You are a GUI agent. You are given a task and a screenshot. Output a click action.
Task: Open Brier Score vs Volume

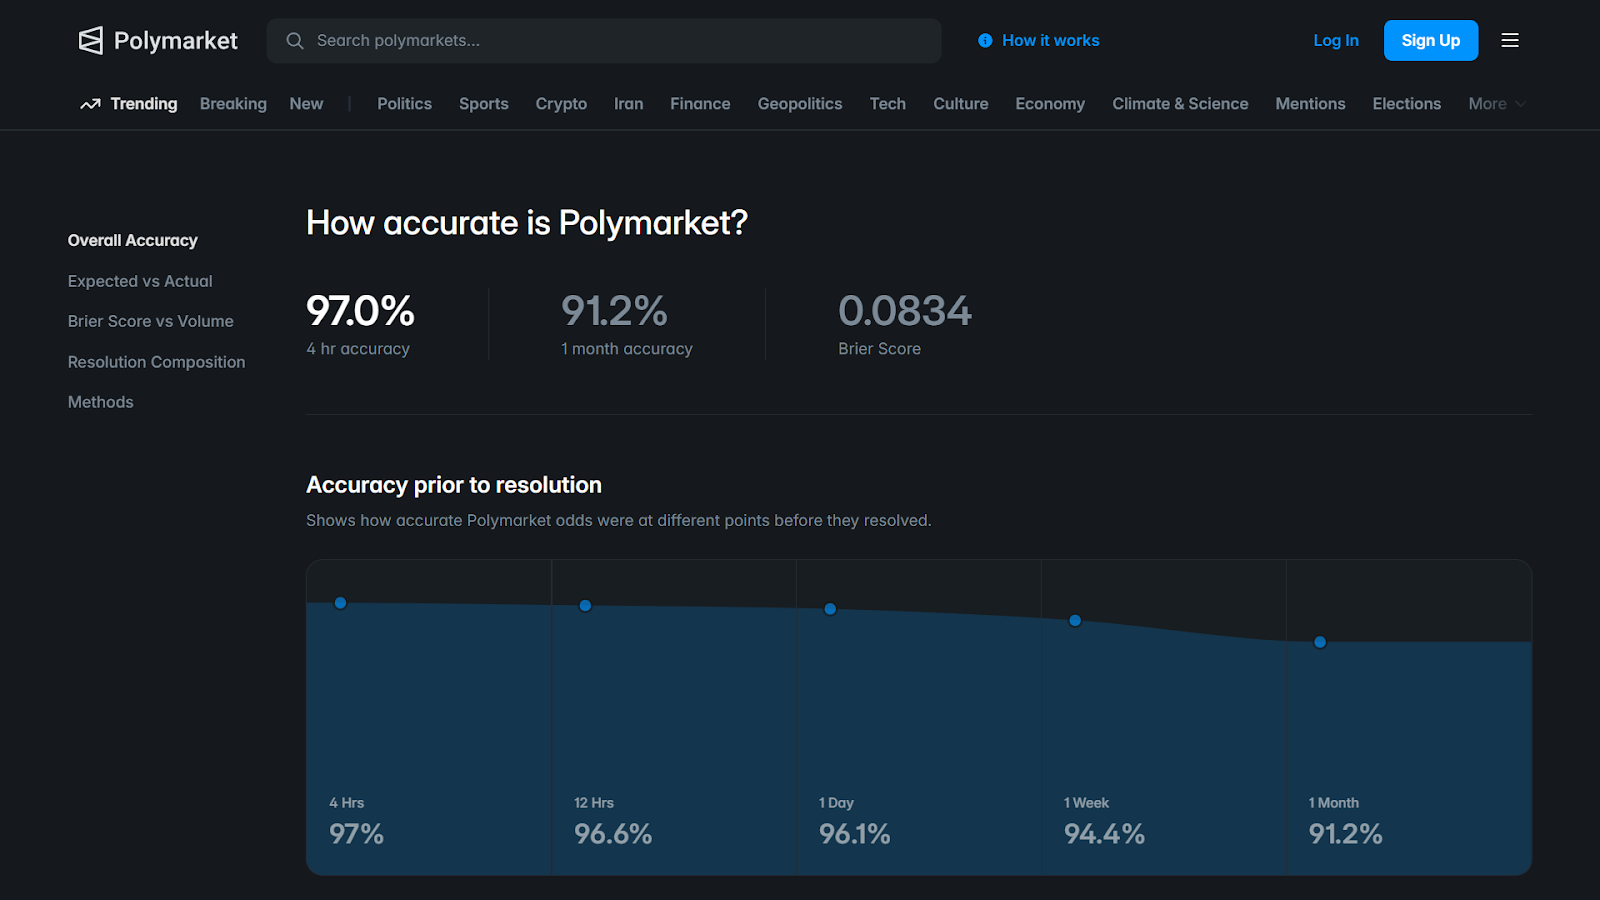click(x=150, y=321)
